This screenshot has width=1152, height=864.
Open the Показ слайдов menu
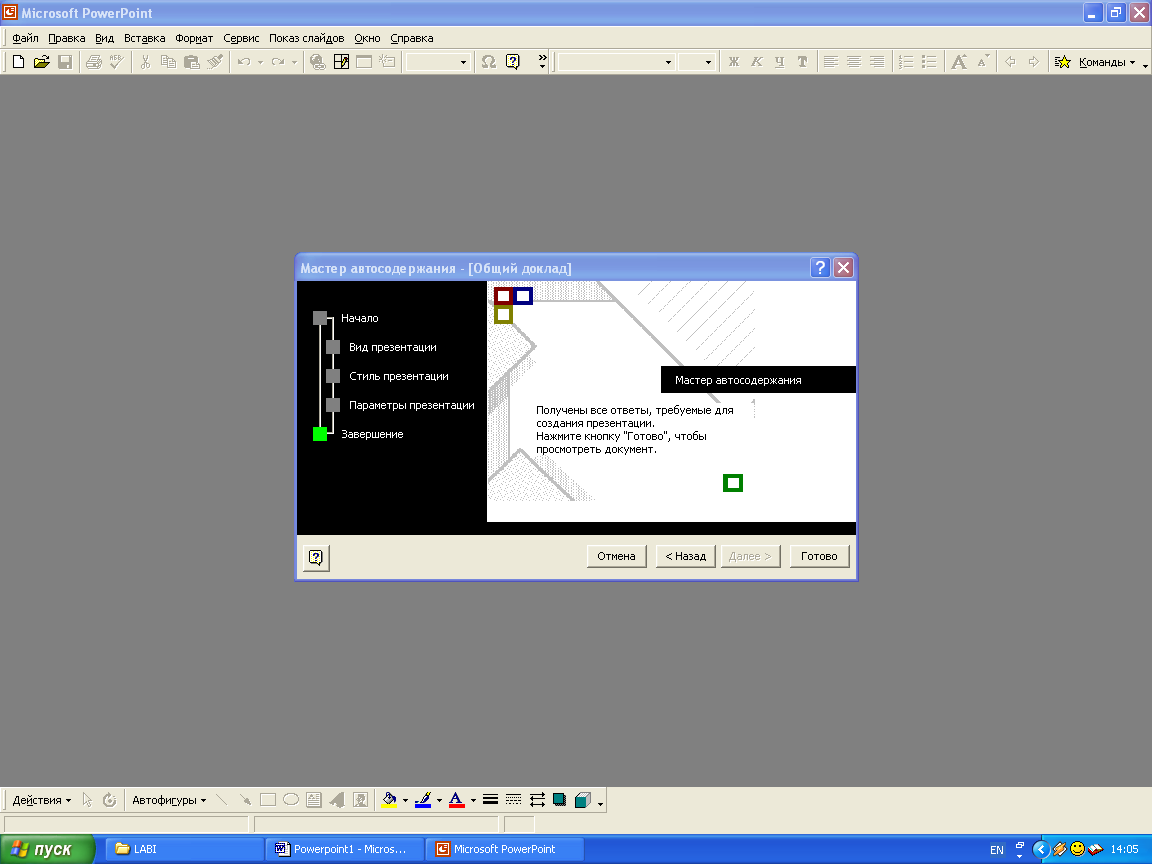point(306,38)
